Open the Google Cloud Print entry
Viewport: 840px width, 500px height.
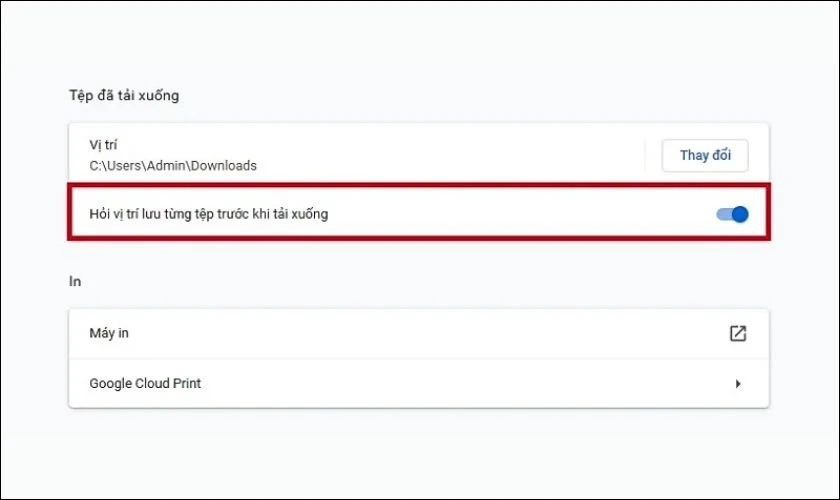pos(419,384)
